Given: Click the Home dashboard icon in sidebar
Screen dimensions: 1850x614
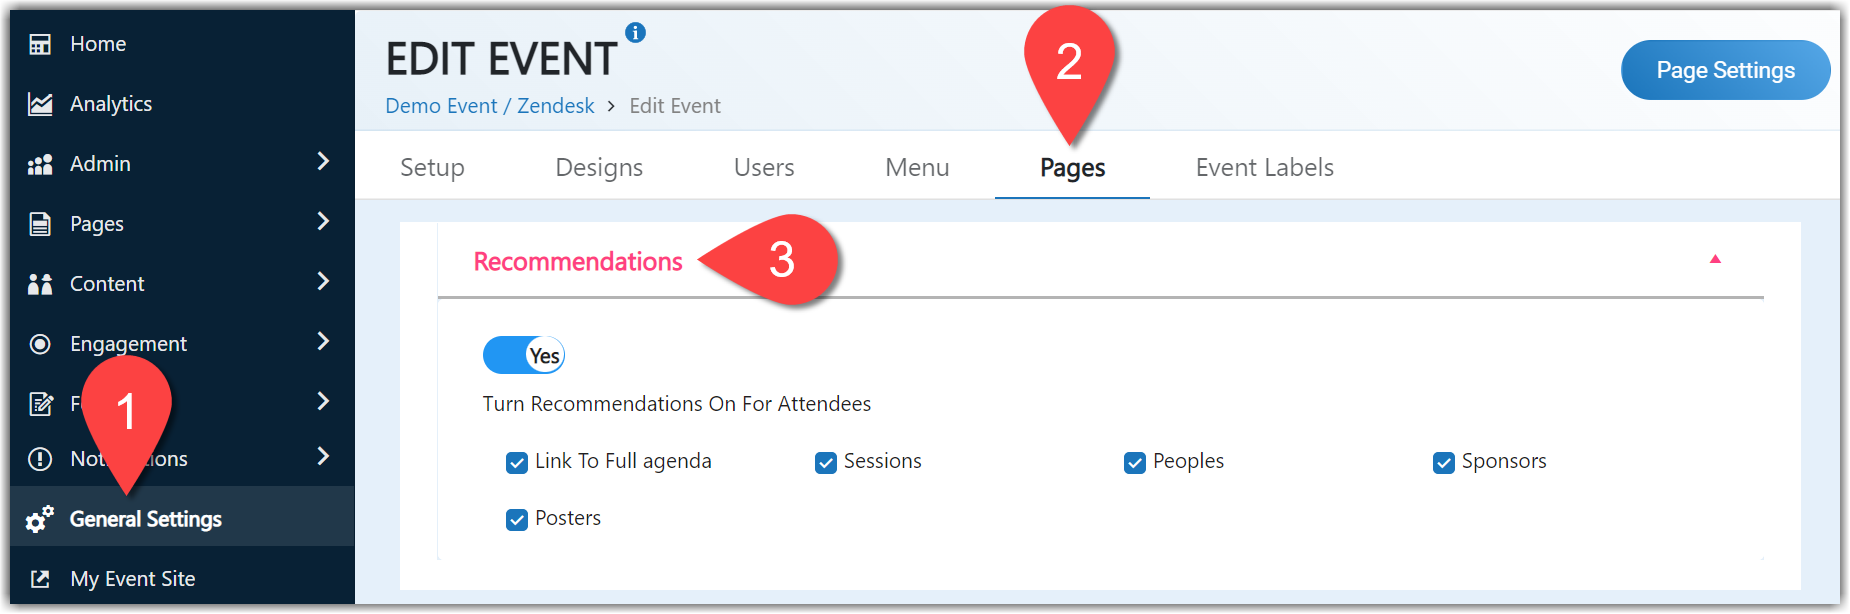Looking at the screenshot, I should click(x=40, y=44).
